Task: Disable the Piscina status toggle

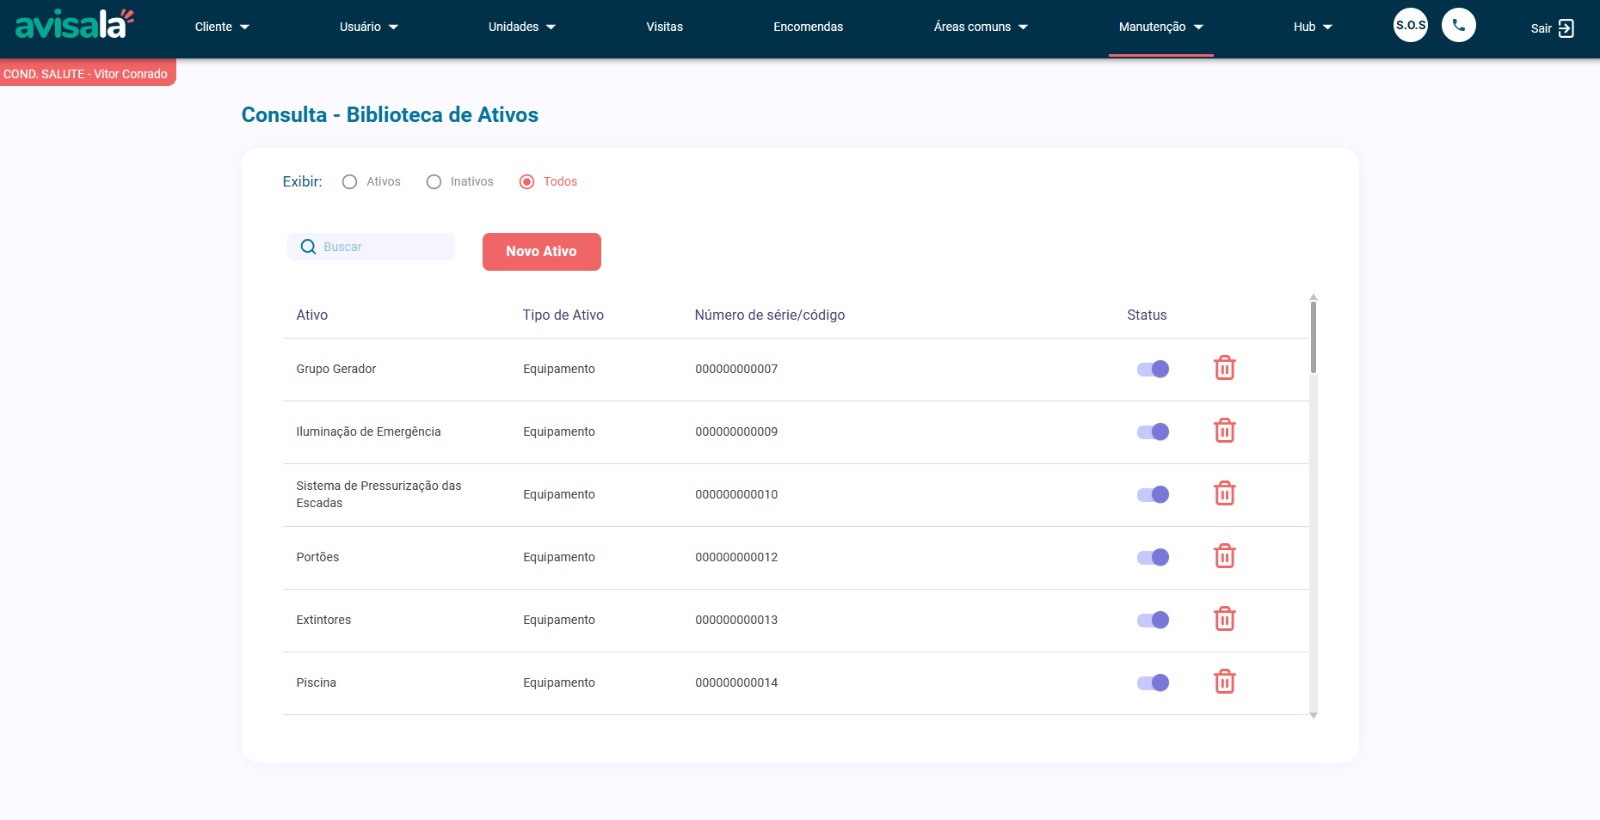Action: 1153,683
